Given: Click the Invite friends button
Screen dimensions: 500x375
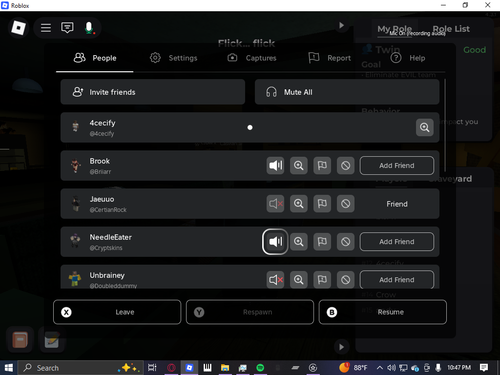Looking at the screenshot, I should [153, 92].
